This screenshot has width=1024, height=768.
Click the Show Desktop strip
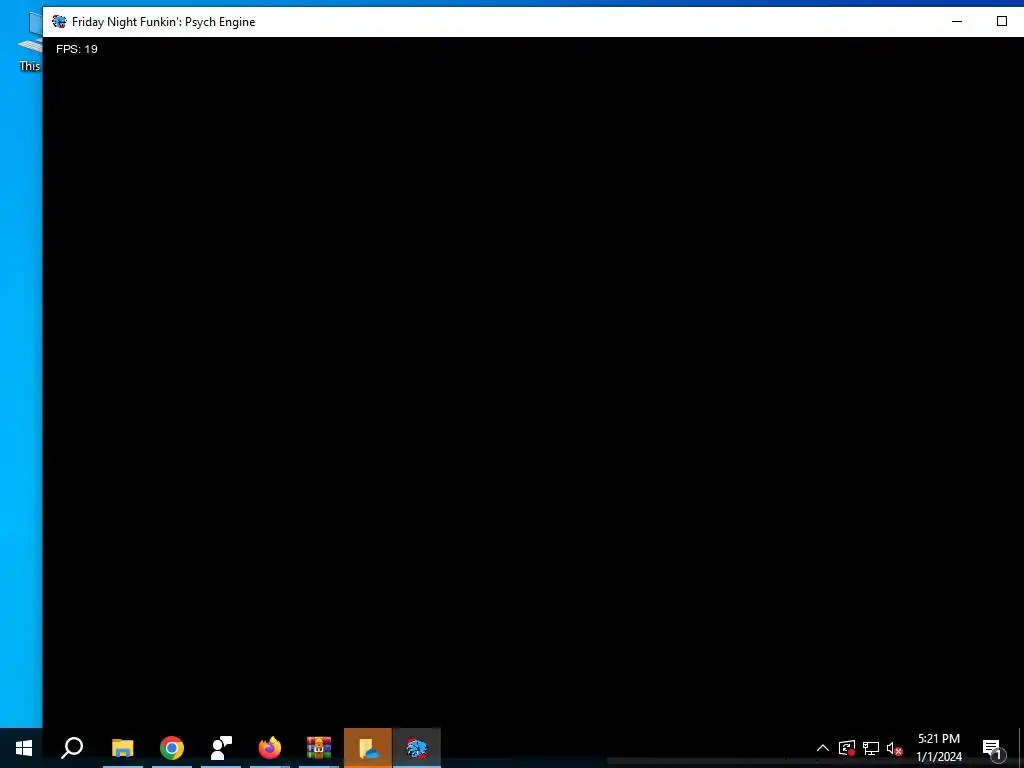coord(1021,748)
